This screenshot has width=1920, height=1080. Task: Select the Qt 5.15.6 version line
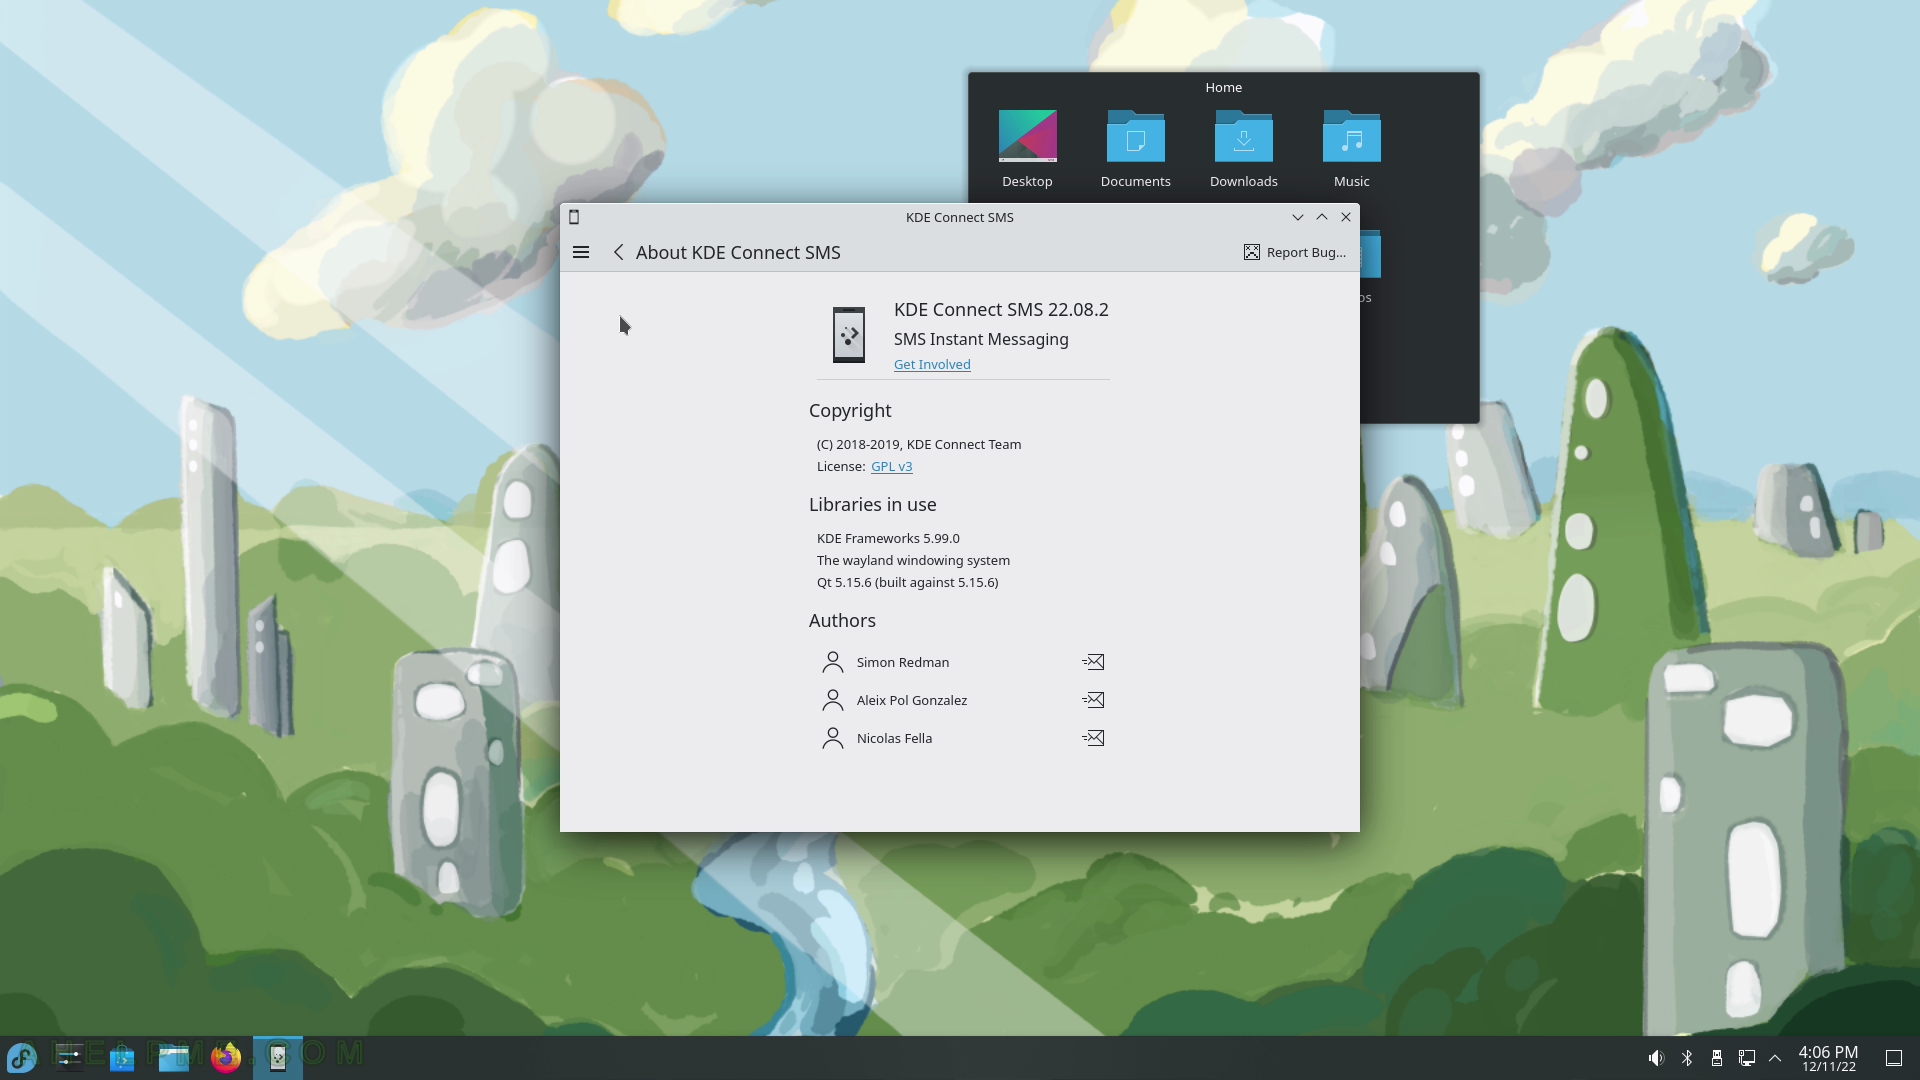[x=907, y=582]
